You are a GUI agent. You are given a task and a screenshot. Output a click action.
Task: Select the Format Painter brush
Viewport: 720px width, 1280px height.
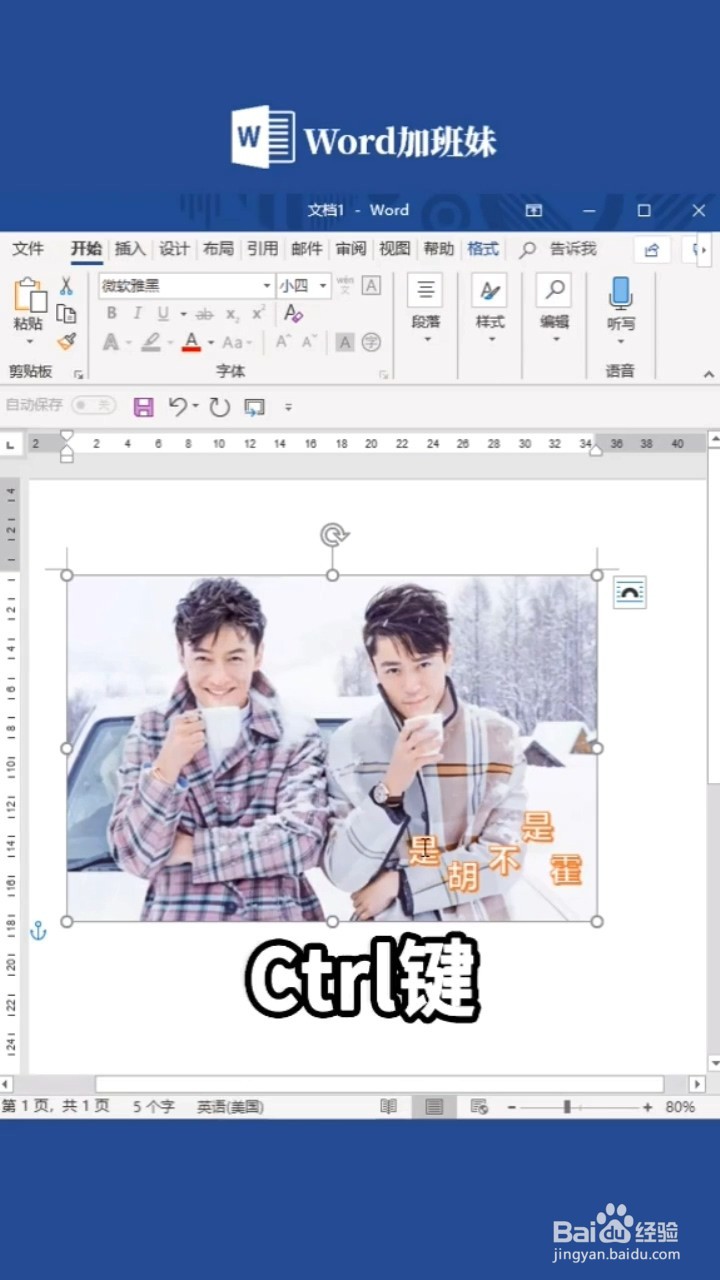(x=66, y=341)
